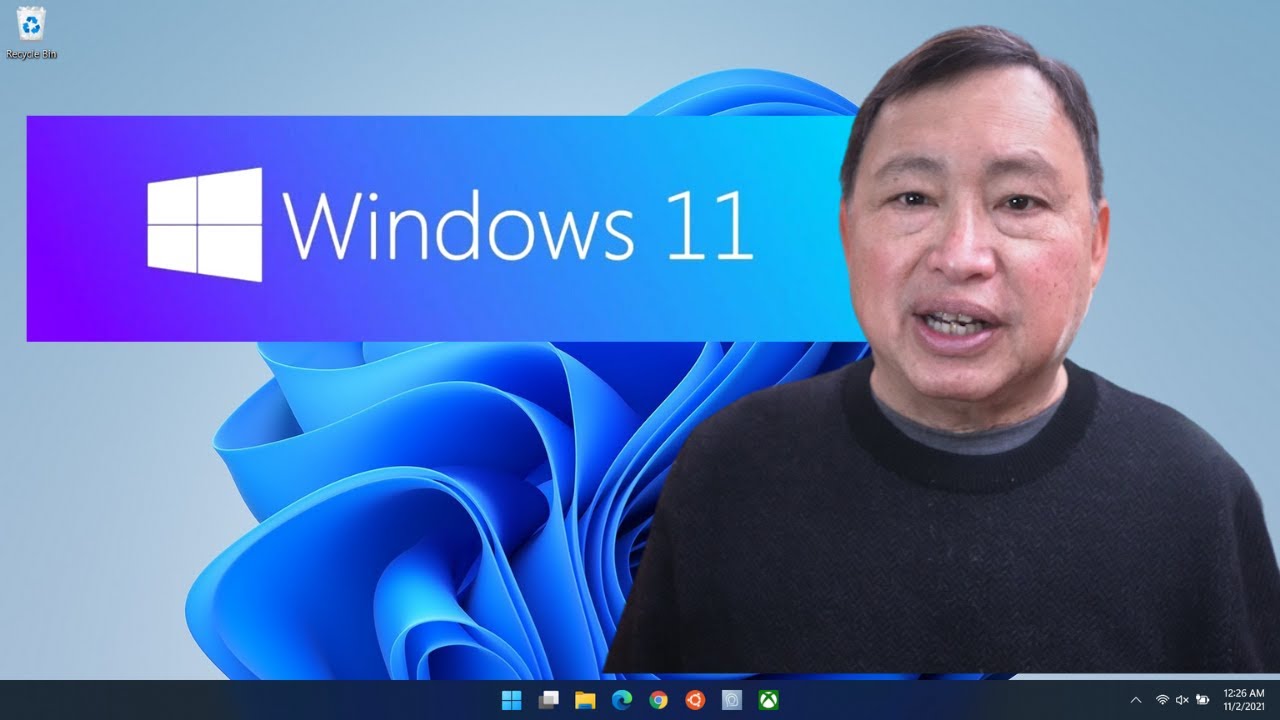Open the gray-blue app icon left of Xbox
Image resolution: width=1280 pixels, height=720 pixels.
point(732,700)
